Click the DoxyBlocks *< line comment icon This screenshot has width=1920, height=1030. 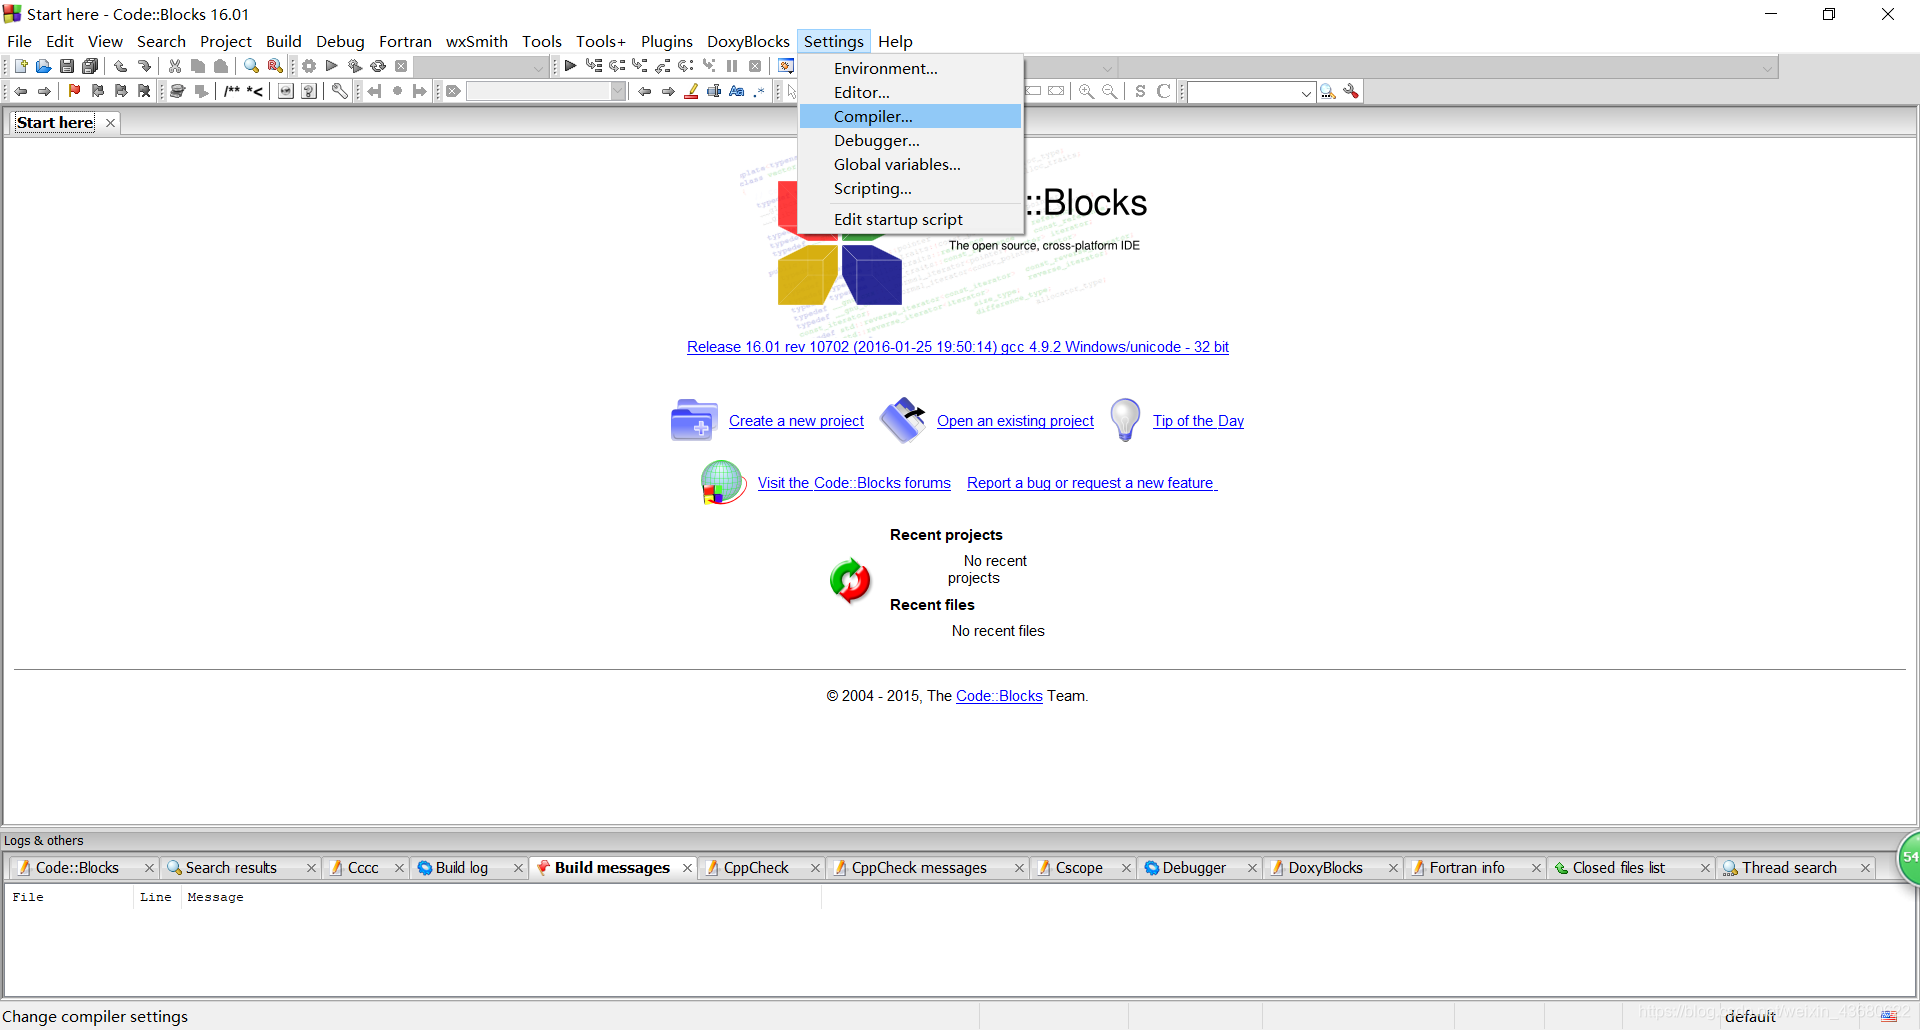(255, 91)
